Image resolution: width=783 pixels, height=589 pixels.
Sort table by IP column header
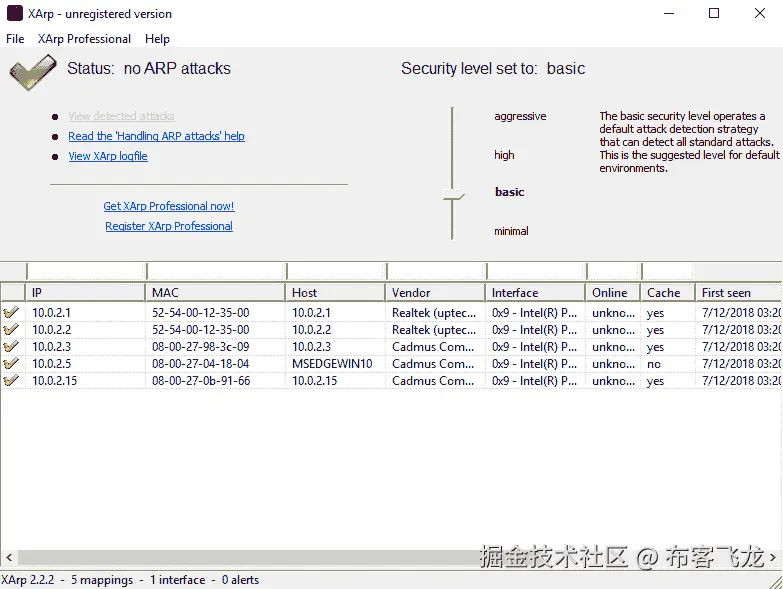tap(85, 293)
